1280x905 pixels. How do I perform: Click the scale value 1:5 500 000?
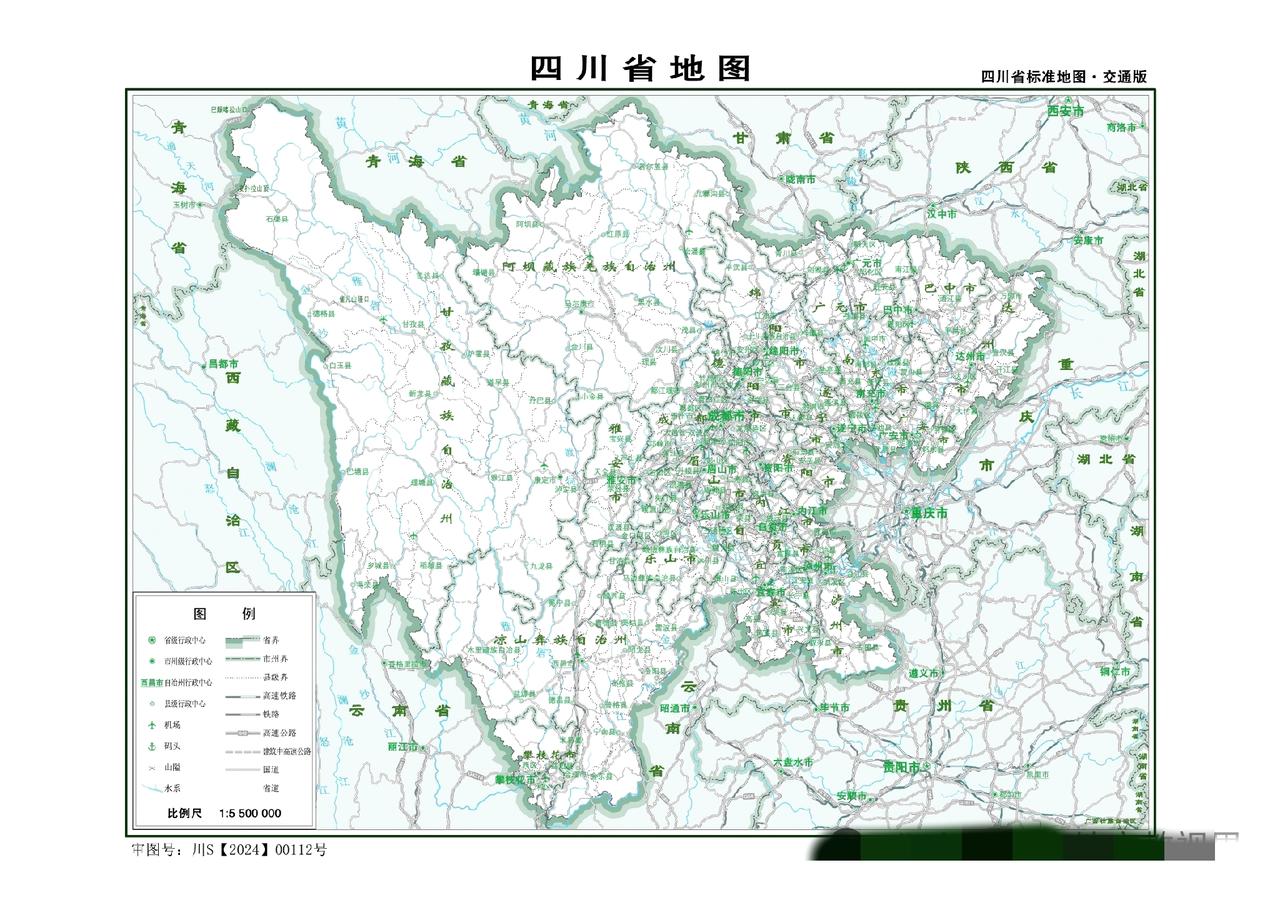(250, 813)
